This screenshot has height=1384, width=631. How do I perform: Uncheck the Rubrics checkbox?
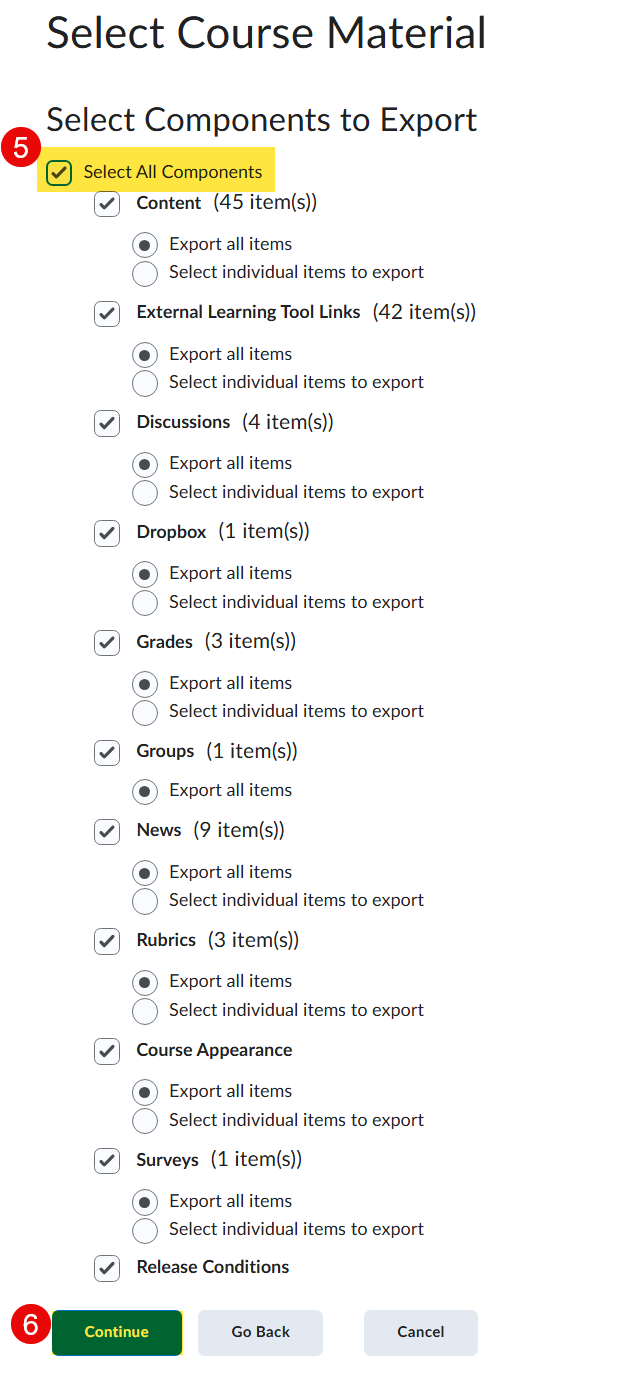point(107,941)
